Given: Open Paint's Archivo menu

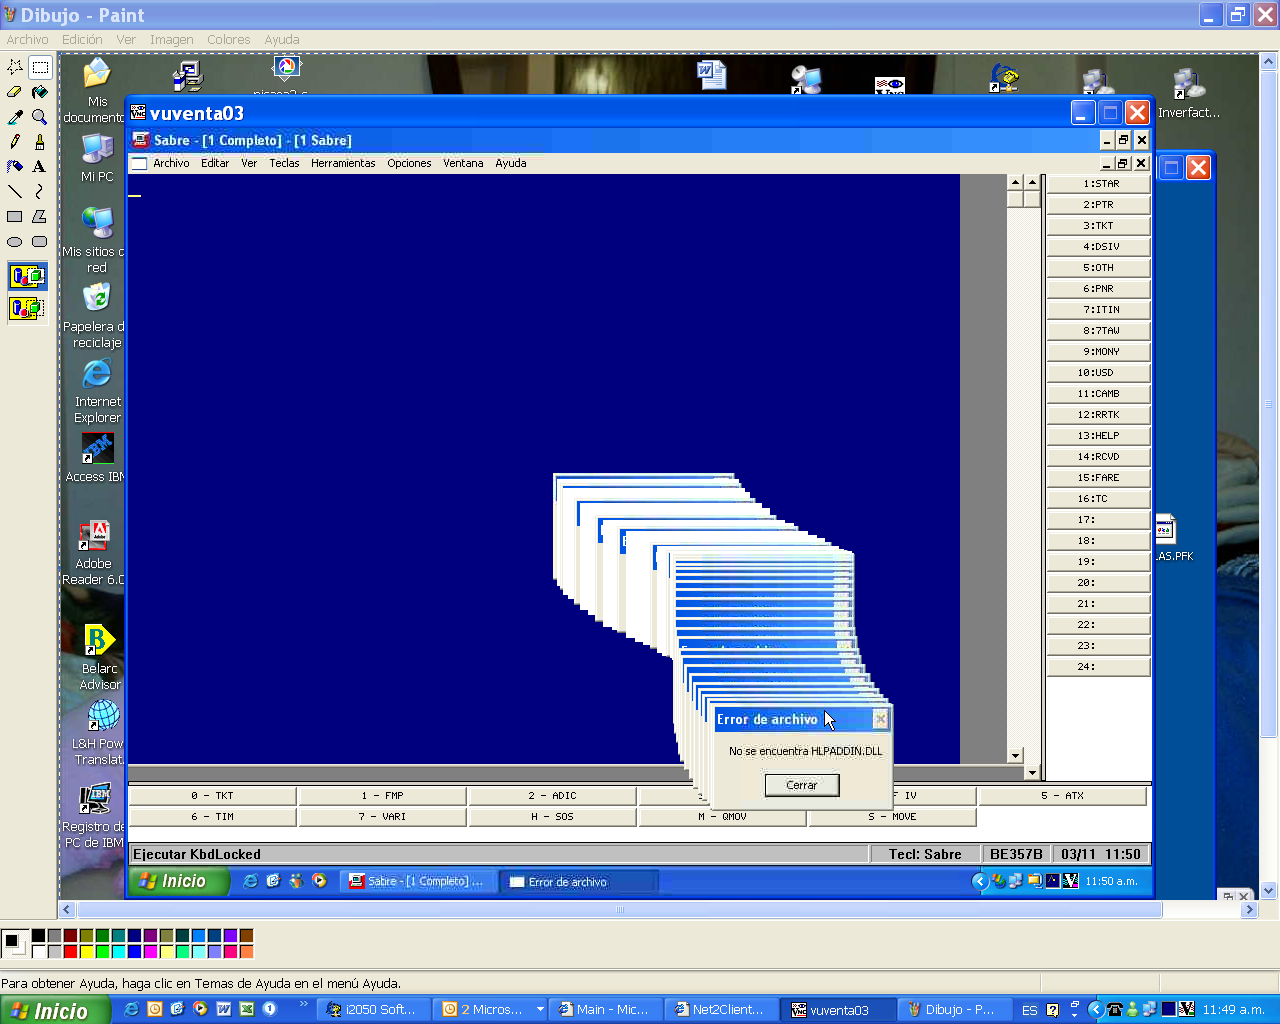Looking at the screenshot, I should point(27,40).
